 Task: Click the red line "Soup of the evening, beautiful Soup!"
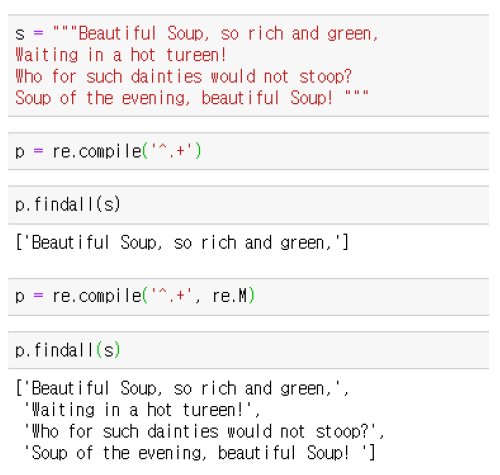(x=174, y=98)
